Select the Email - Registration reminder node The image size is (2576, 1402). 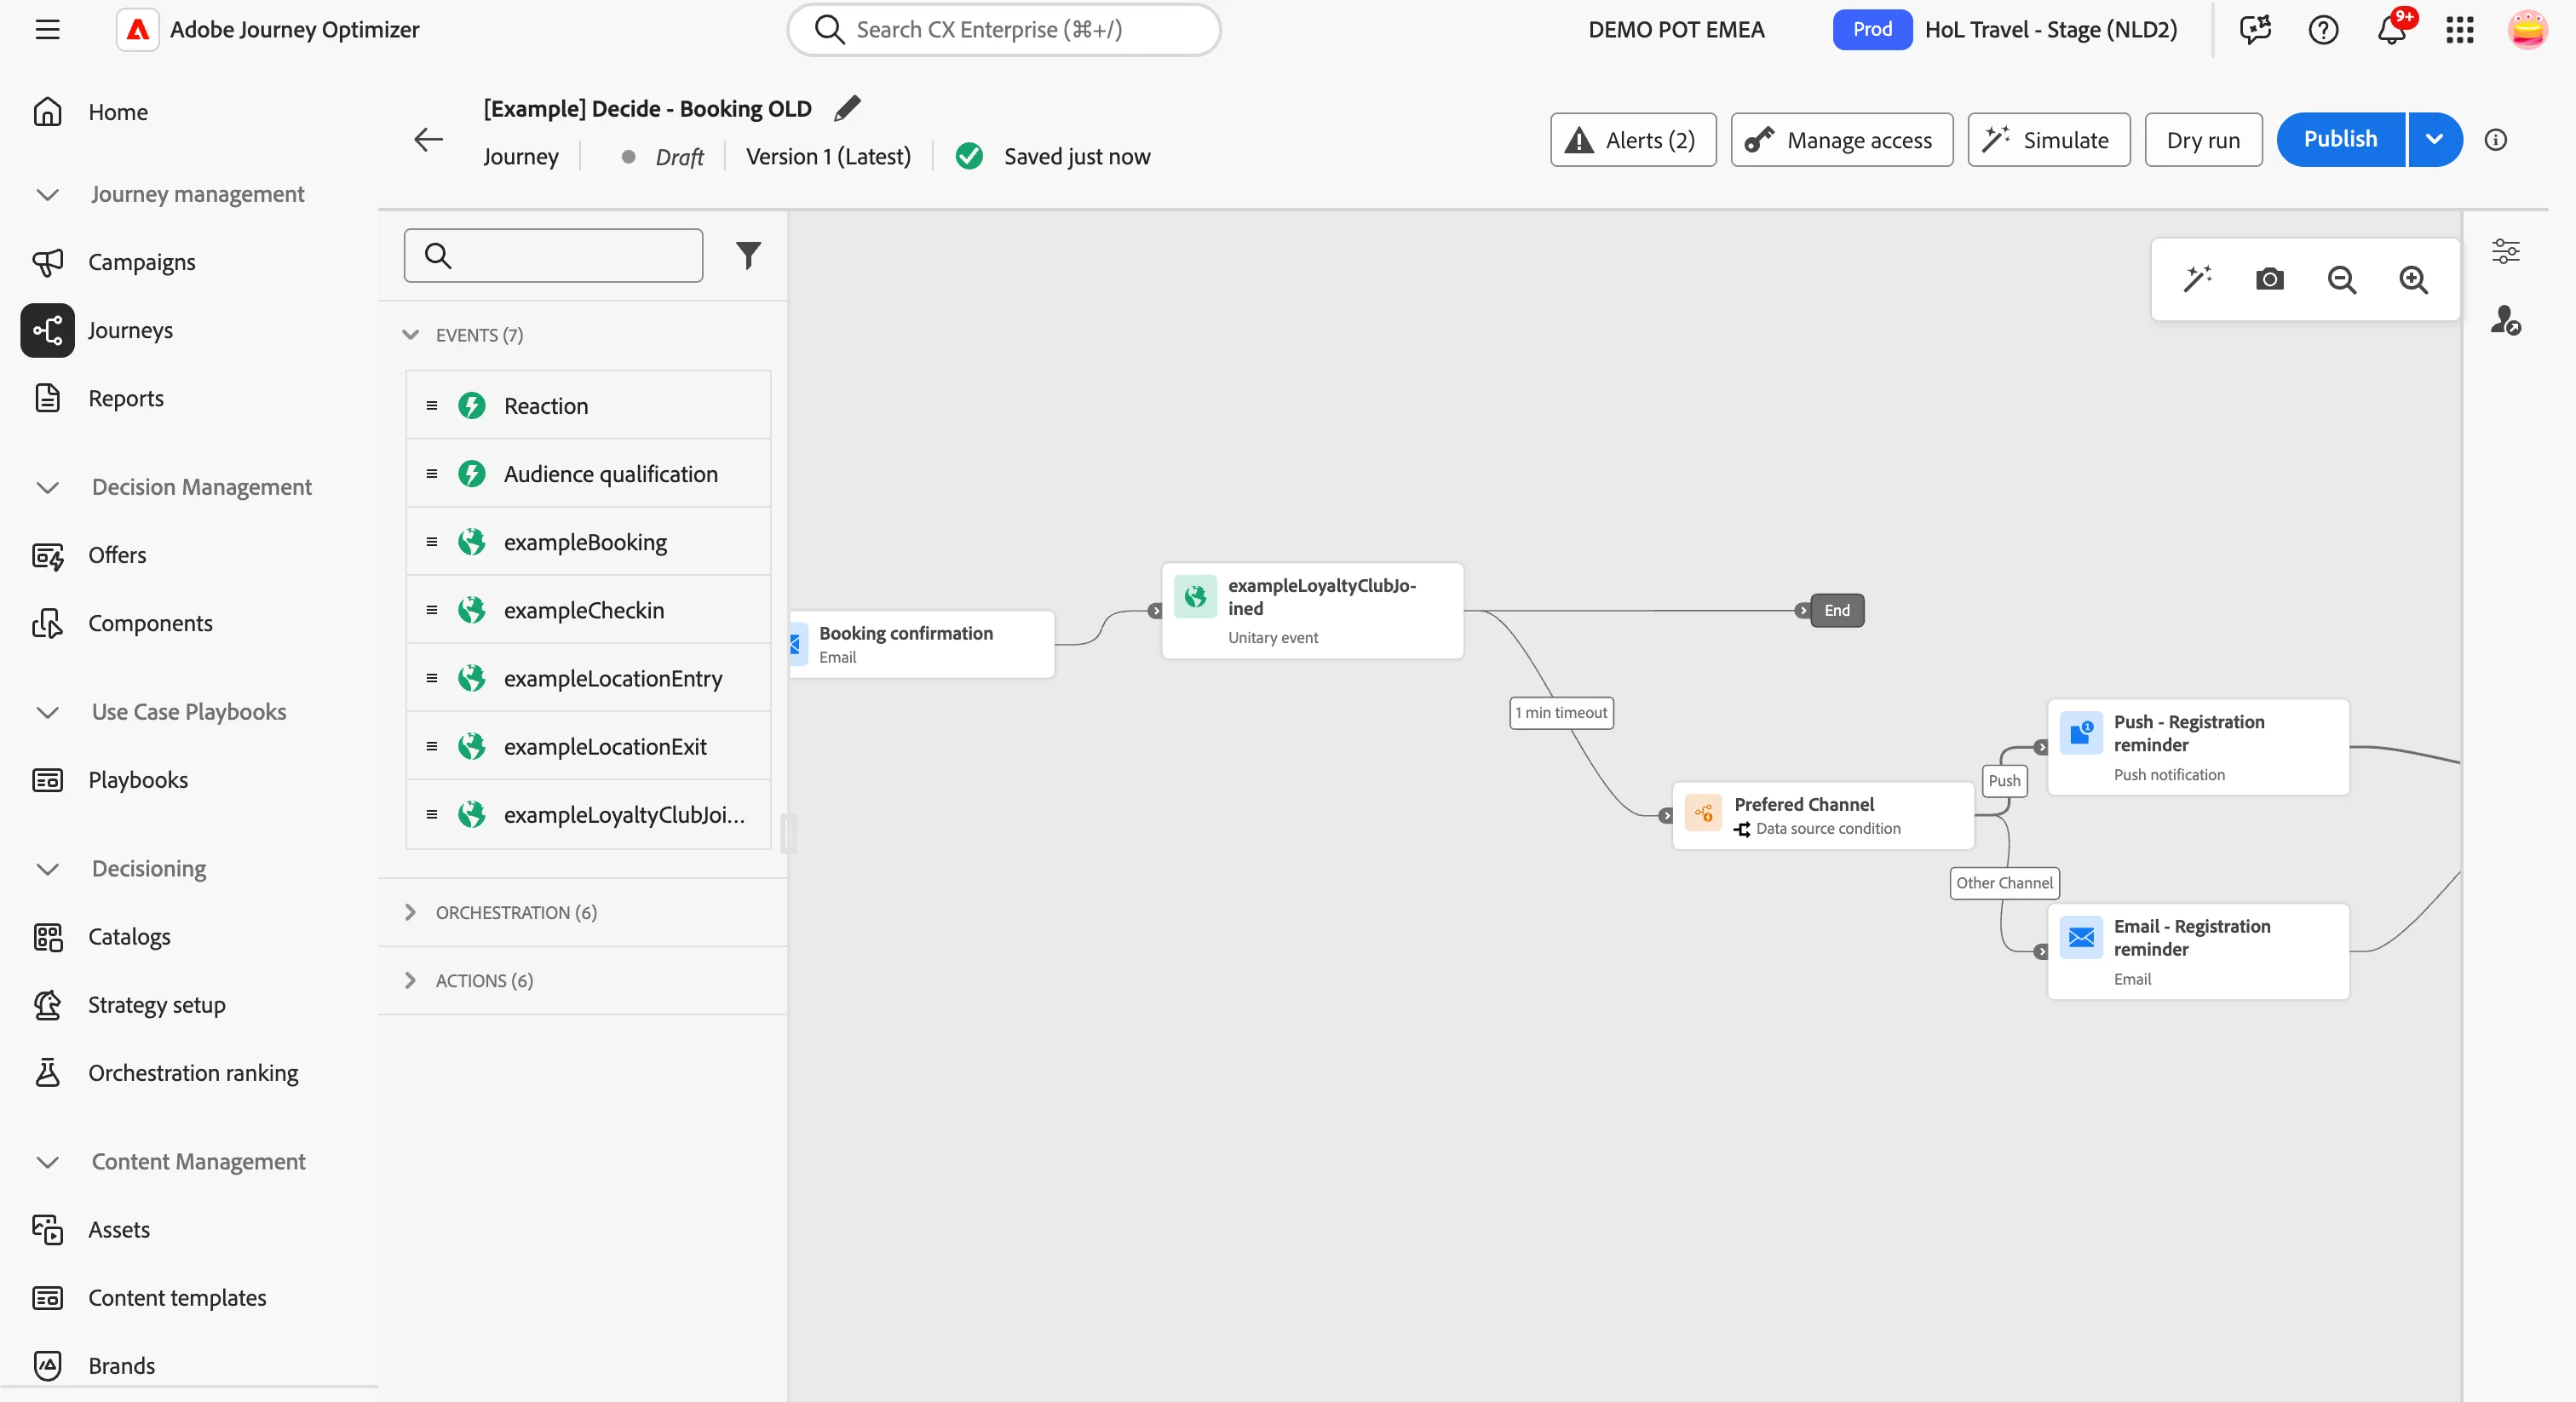tap(2198, 952)
